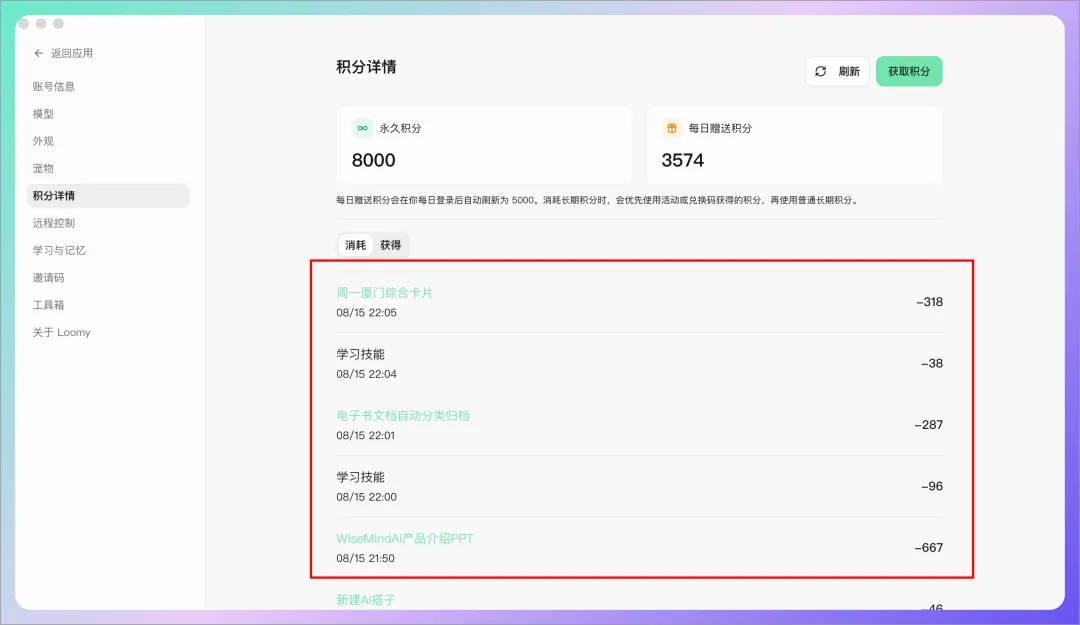
Task: Click the timestamp 08/15 21:50
Action: coord(366,558)
